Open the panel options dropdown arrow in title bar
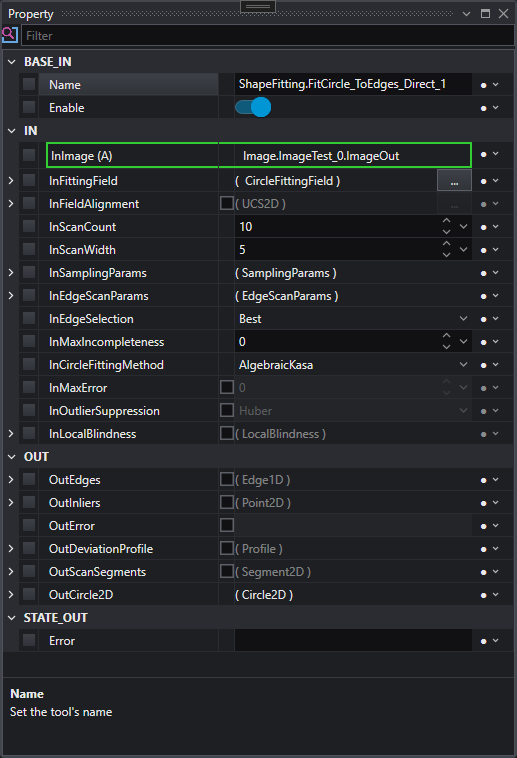Screen dimensions: 517x758 click(x=466, y=14)
